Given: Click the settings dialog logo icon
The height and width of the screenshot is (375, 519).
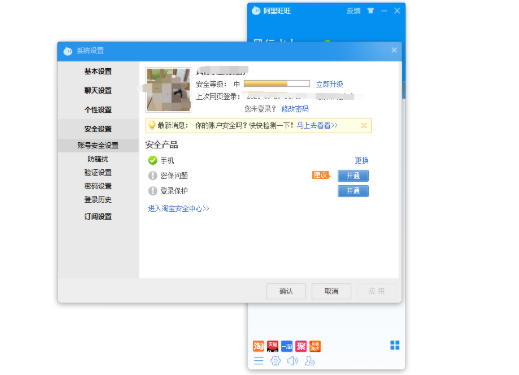Looking at the screenshot, I should pyautogui.click(x=68, y=51).
